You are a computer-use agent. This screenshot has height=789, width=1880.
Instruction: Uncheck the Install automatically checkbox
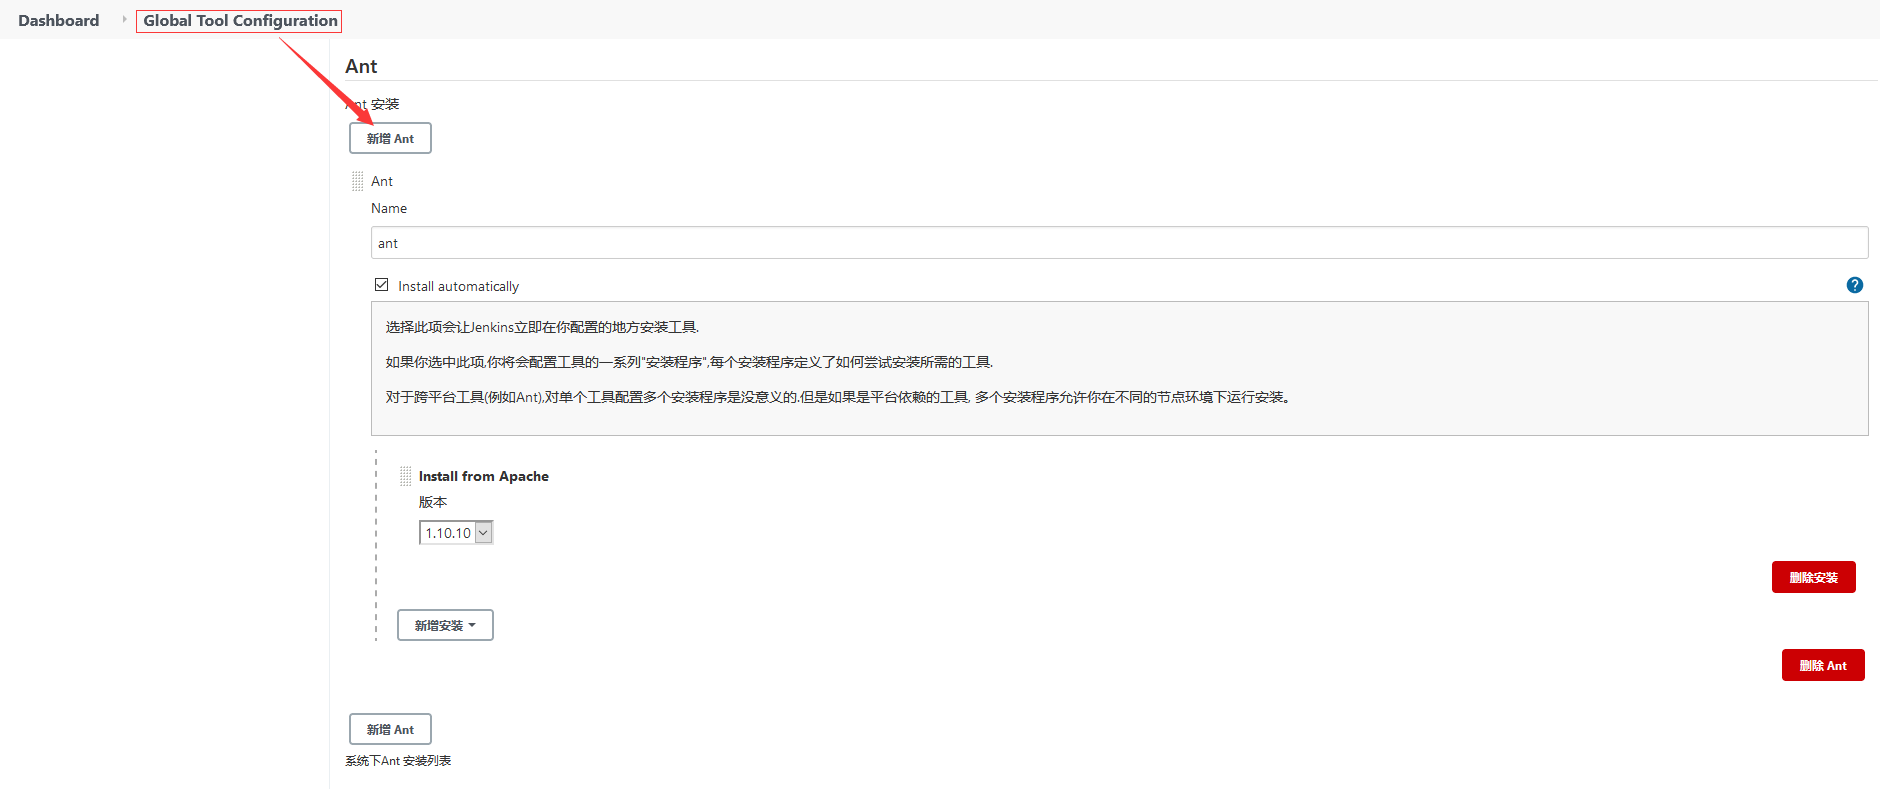(381, 285)
